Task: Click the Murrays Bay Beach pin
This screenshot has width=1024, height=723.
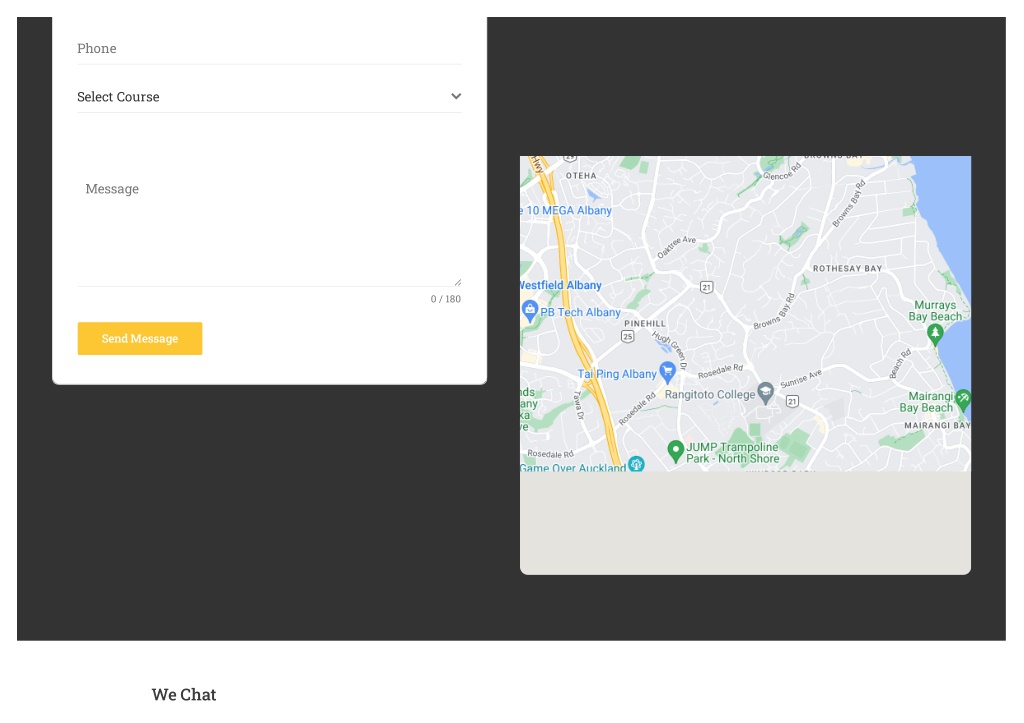Action: pyautogui.click(x=935, y=334)
